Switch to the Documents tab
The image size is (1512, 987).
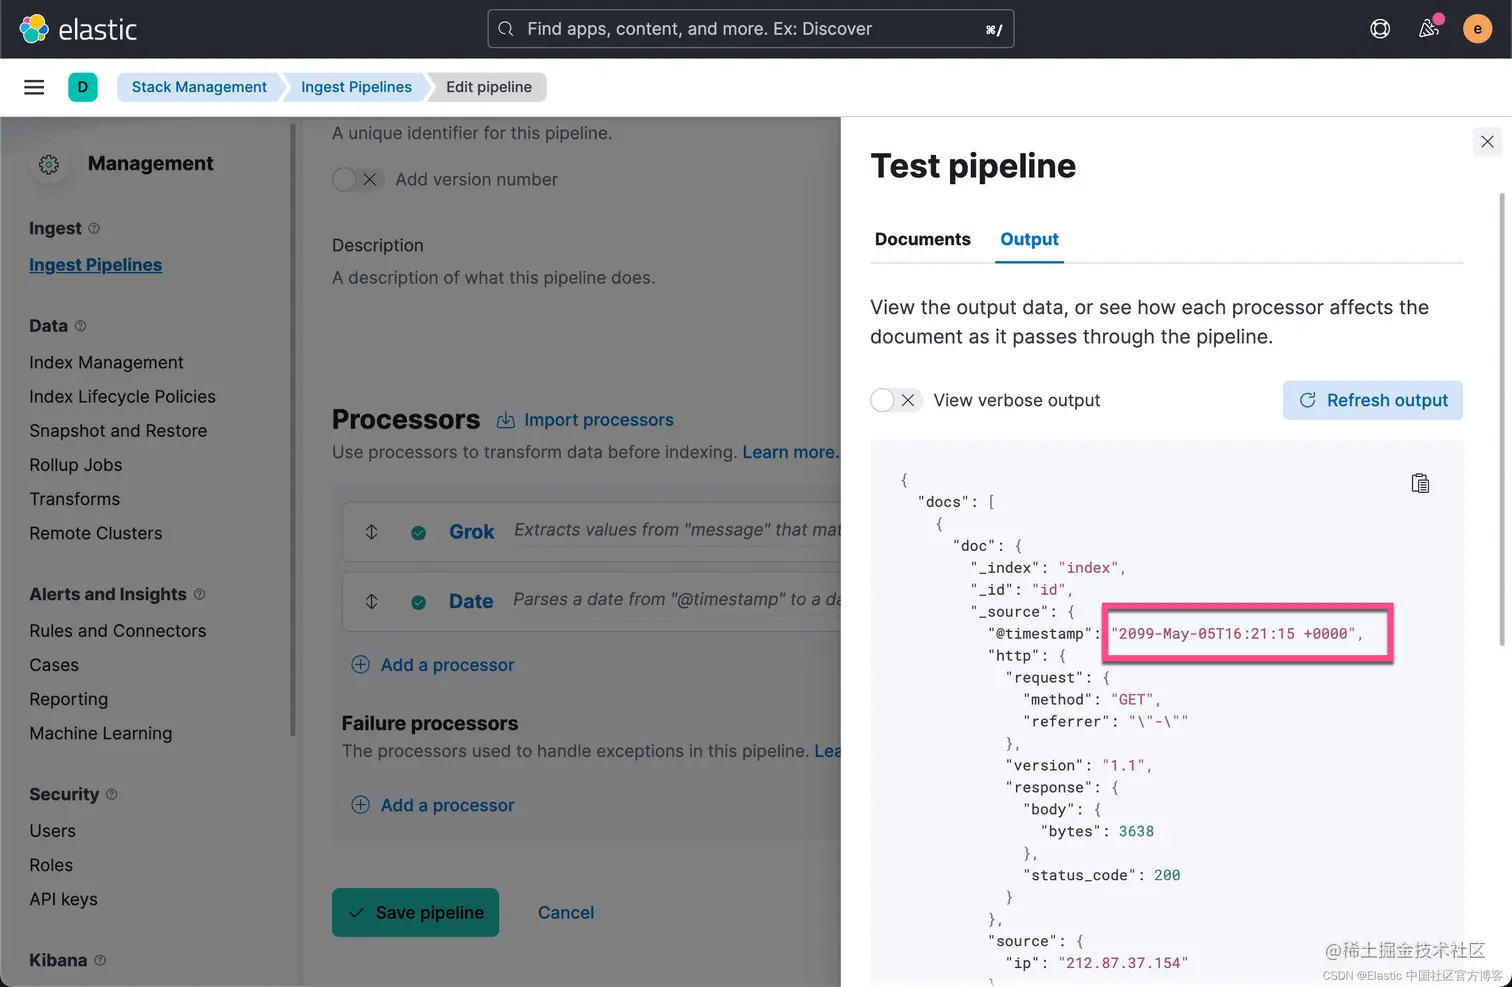[922, 239]
